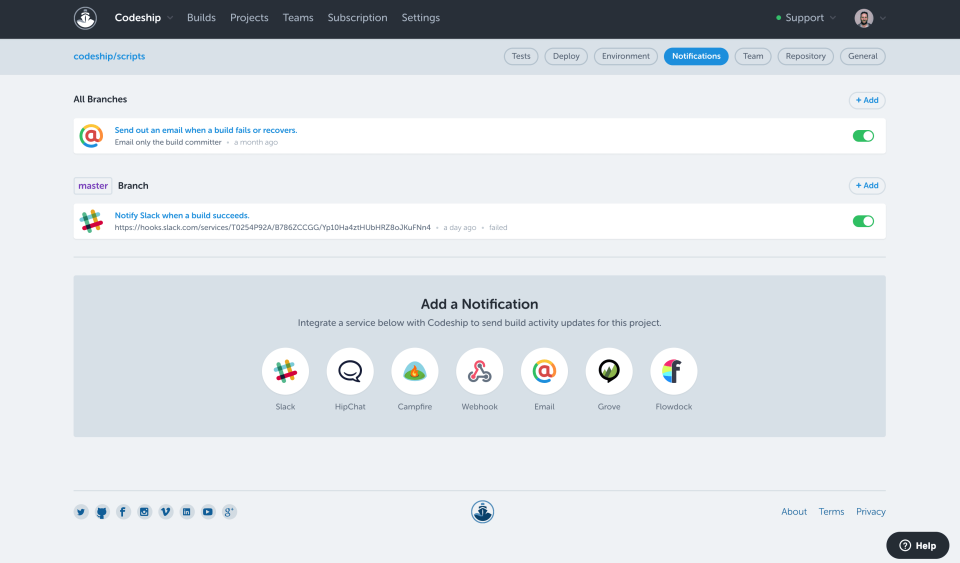Add a Webhook notification integration
The height and width of the screenshot is (563, 960).
click(x=479, y=371)
